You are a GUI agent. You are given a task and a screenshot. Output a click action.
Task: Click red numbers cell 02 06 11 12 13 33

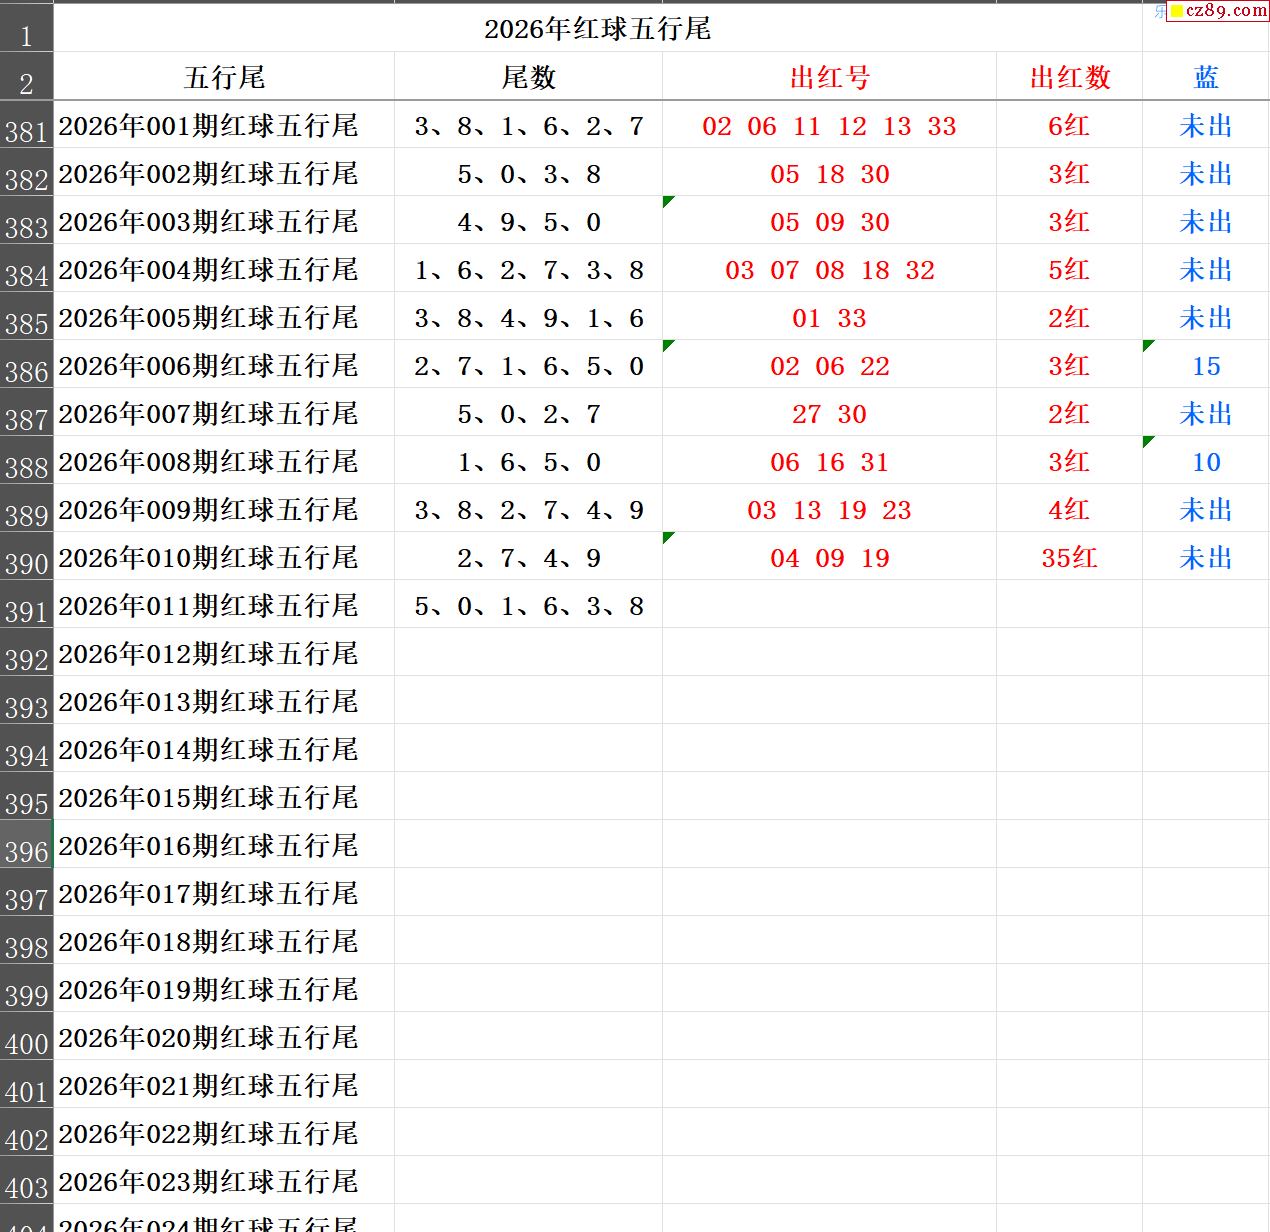pos(829,126)
